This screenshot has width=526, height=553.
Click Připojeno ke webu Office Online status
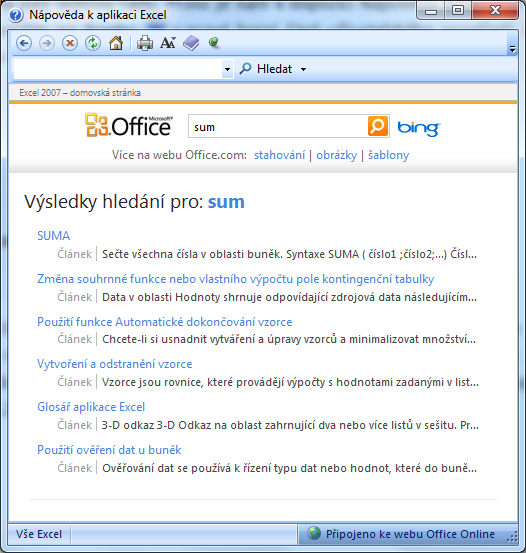tap(410, 534)
